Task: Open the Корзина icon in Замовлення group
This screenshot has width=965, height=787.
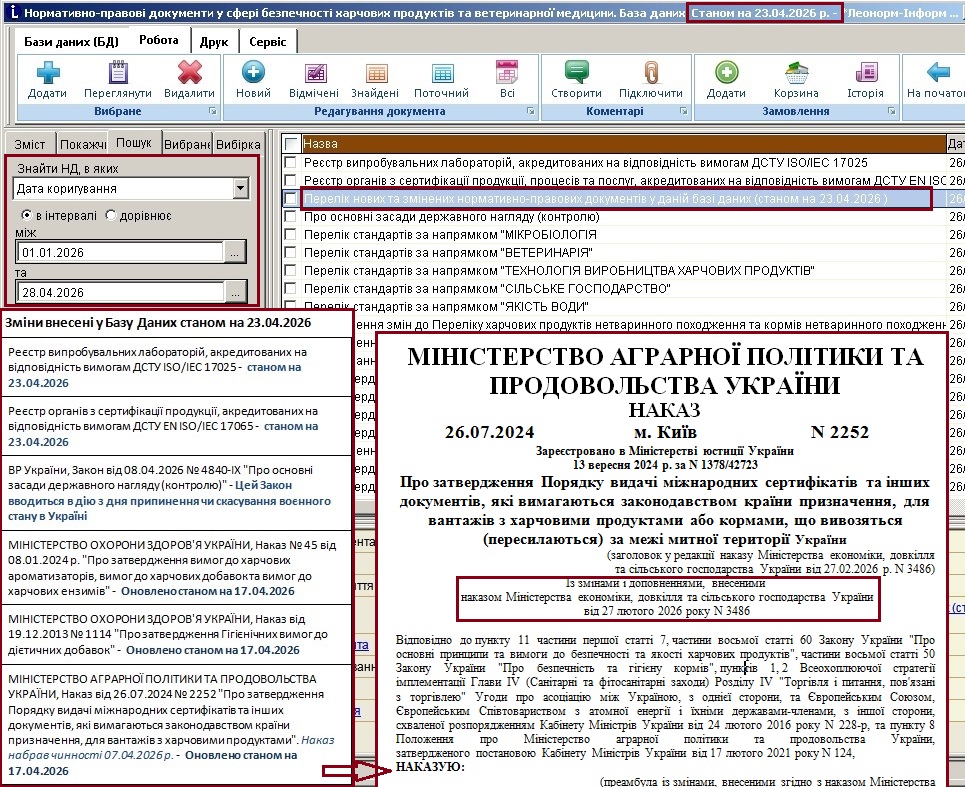Action: [795, 75]
